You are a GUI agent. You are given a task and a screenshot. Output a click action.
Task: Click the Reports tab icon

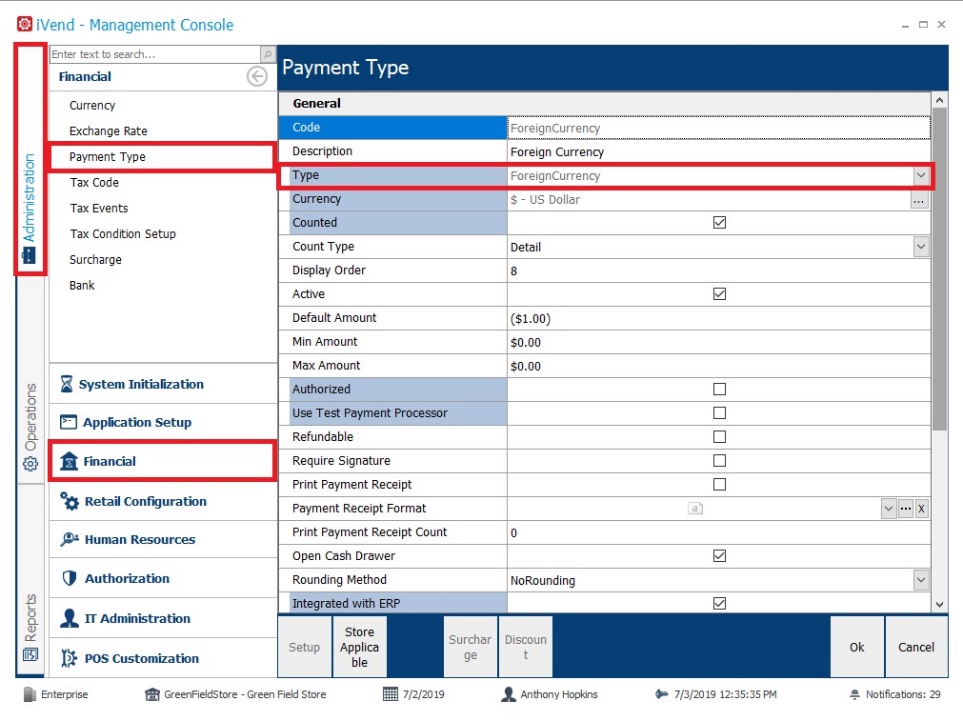click(30, 654)
